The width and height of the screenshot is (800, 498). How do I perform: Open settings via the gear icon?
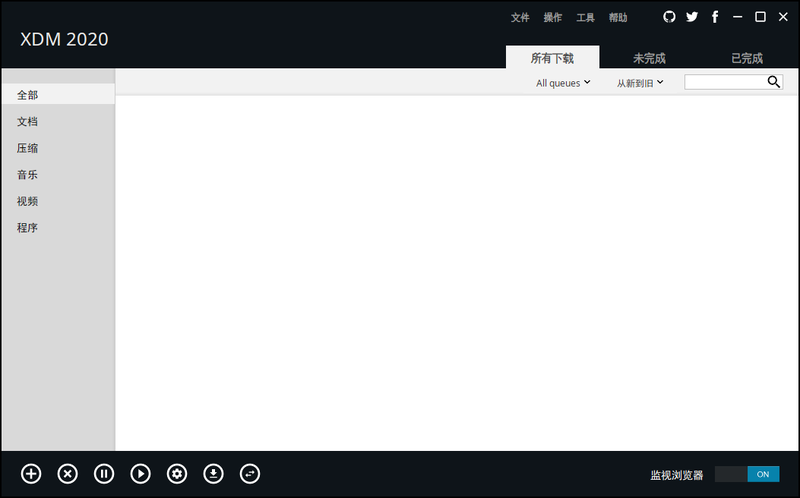[177, 474]
